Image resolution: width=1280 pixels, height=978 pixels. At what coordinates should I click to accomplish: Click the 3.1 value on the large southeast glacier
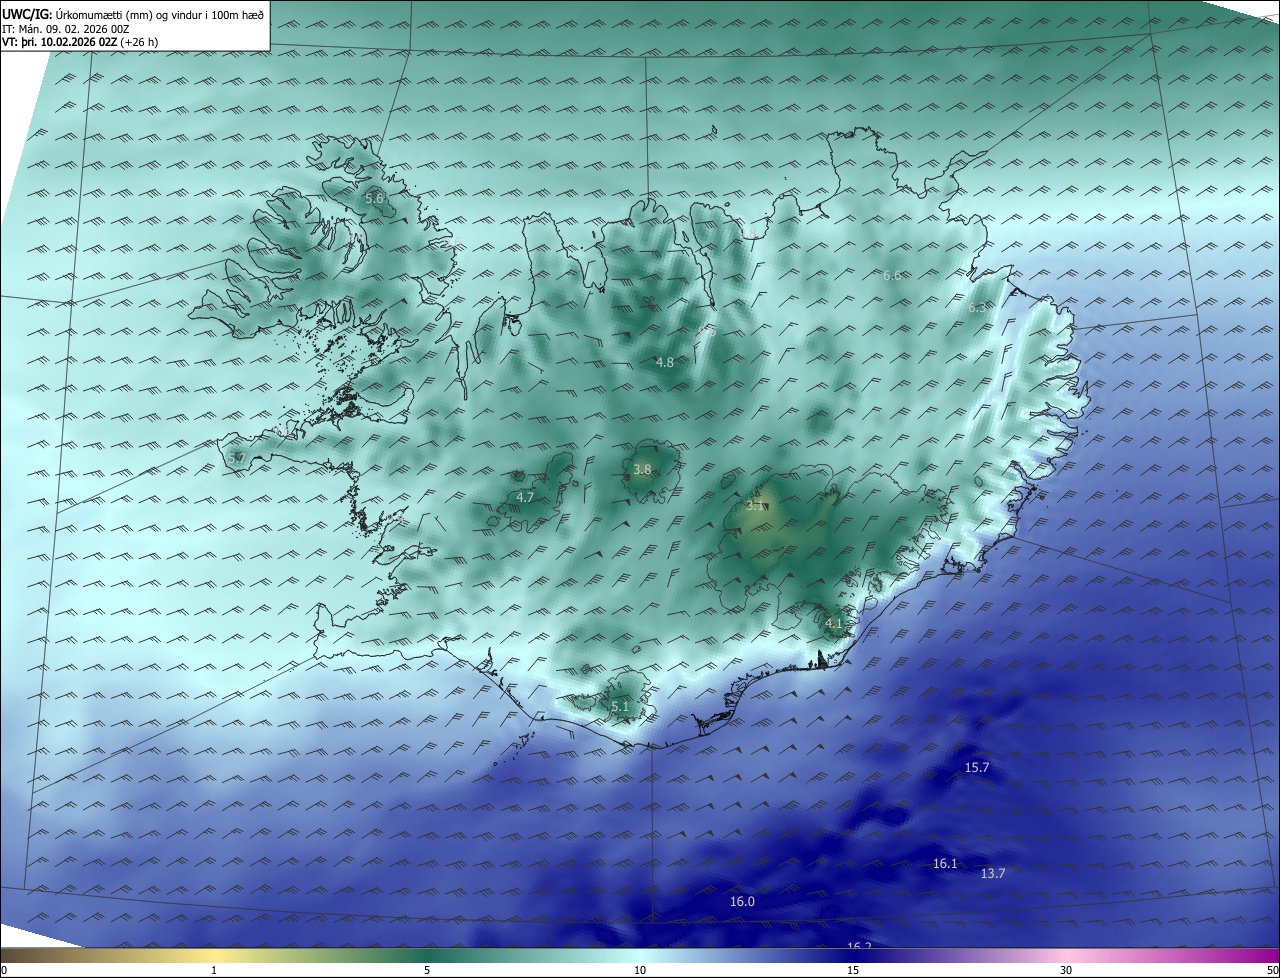click(x=755, y=506)
